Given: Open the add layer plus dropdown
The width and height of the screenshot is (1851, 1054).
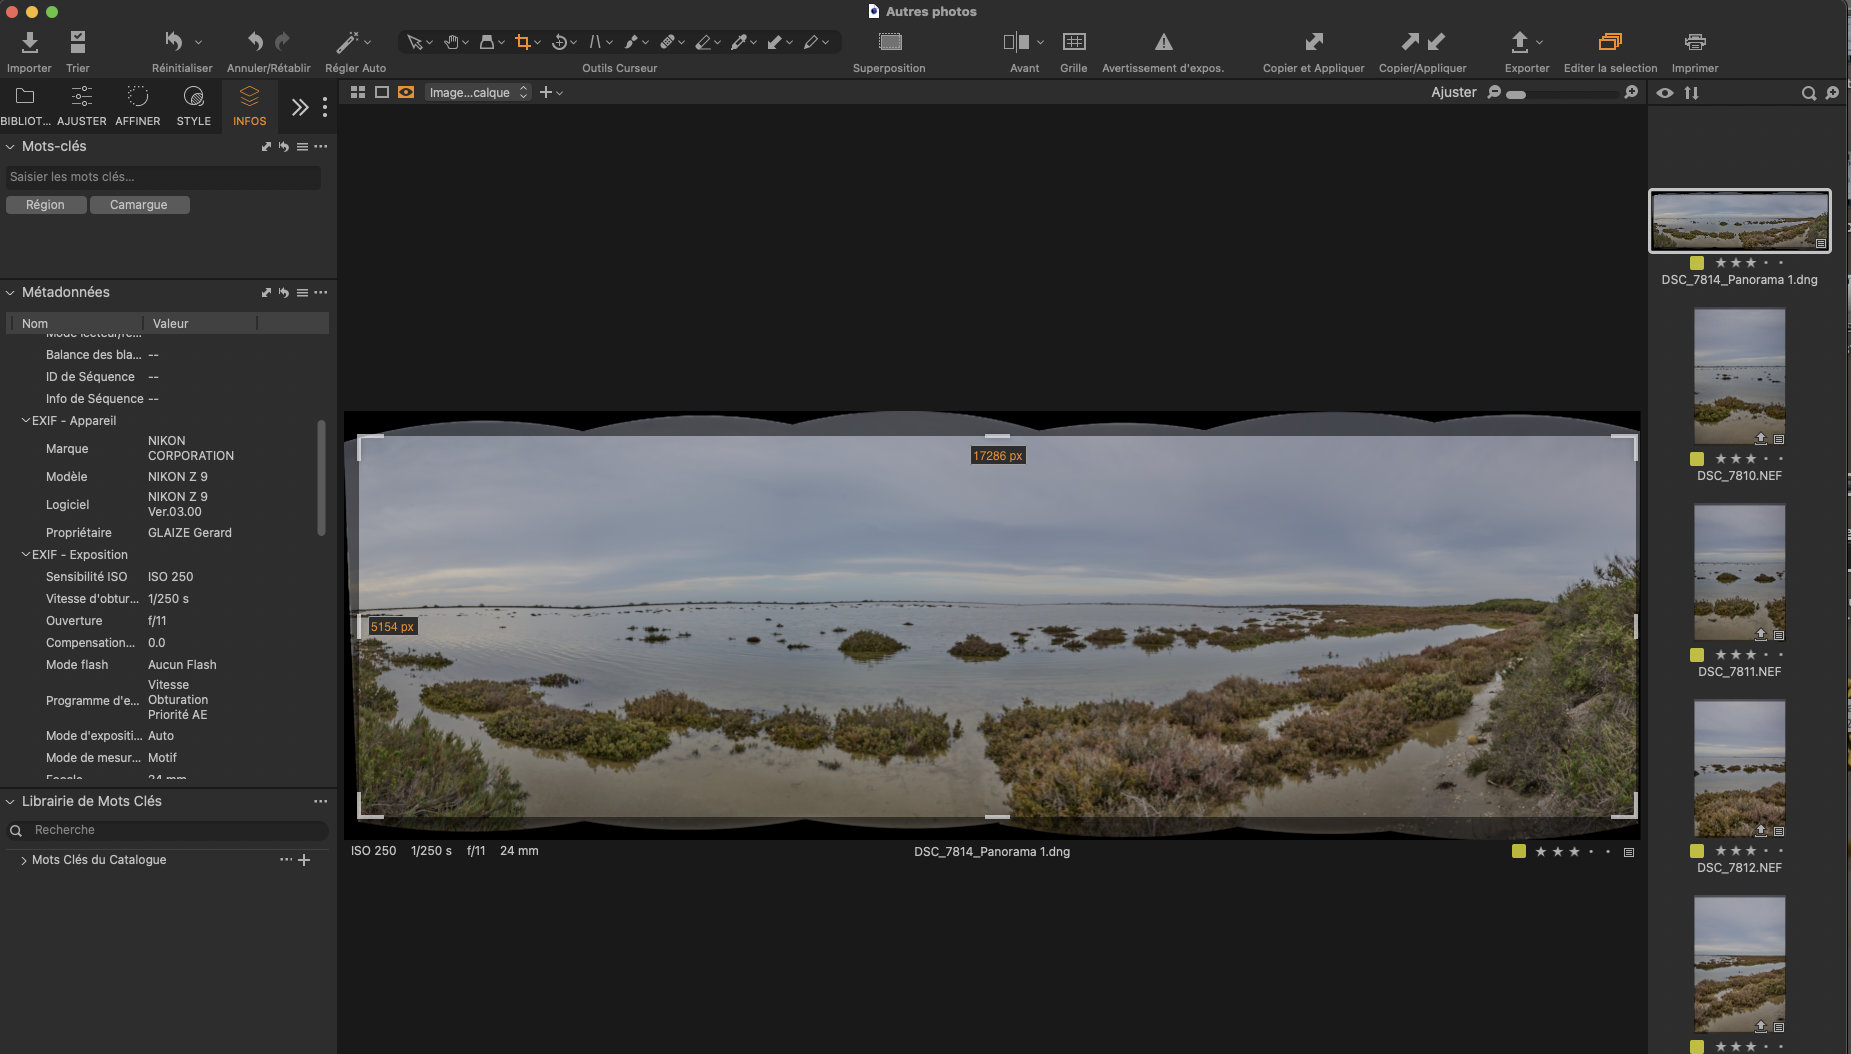Looking at the screenshot, I should point(551,92).
